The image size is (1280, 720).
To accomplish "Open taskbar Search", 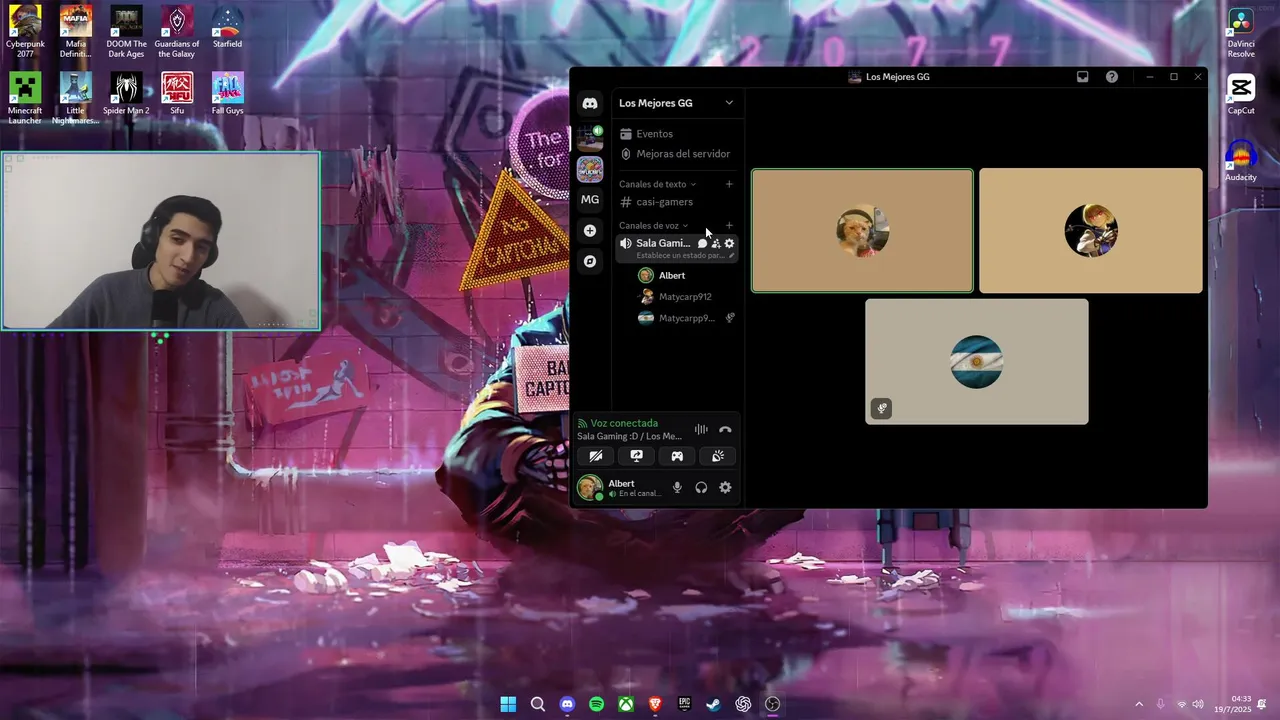I will tap(538, 704).
